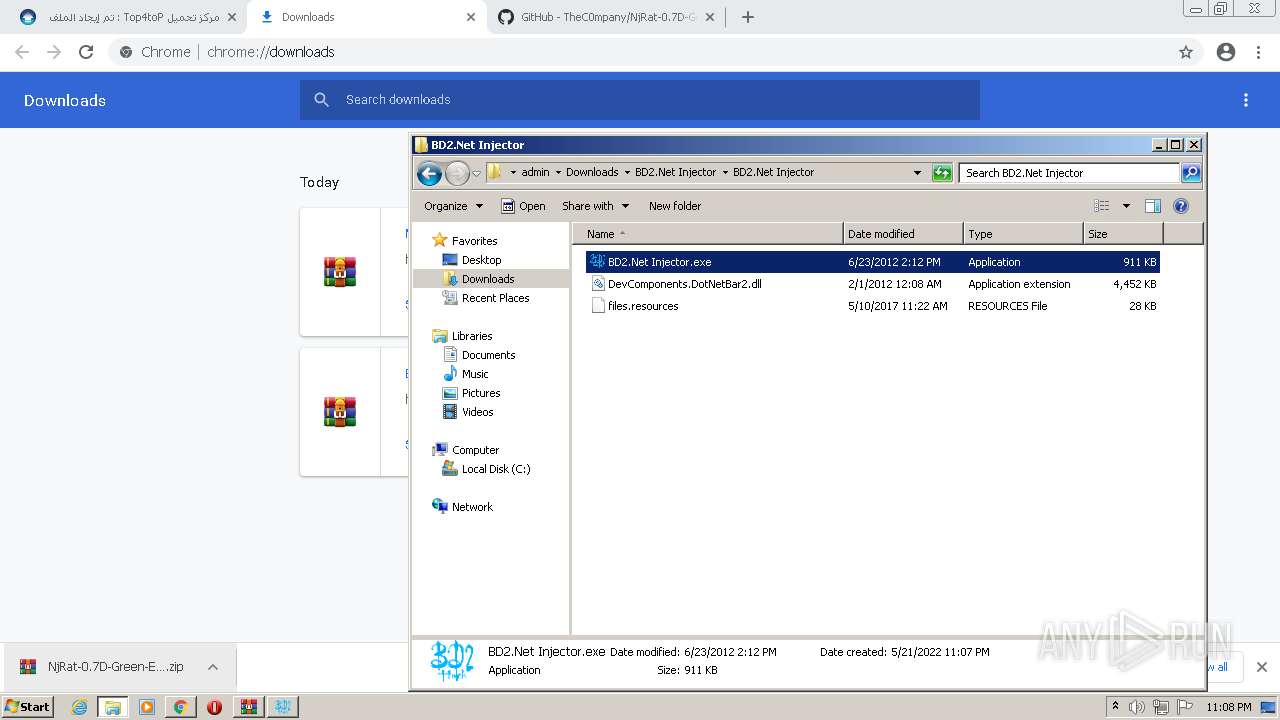Click Chrome back arrow button
The height and width of the screenshot is (720, 1280).
click(22, 52)
